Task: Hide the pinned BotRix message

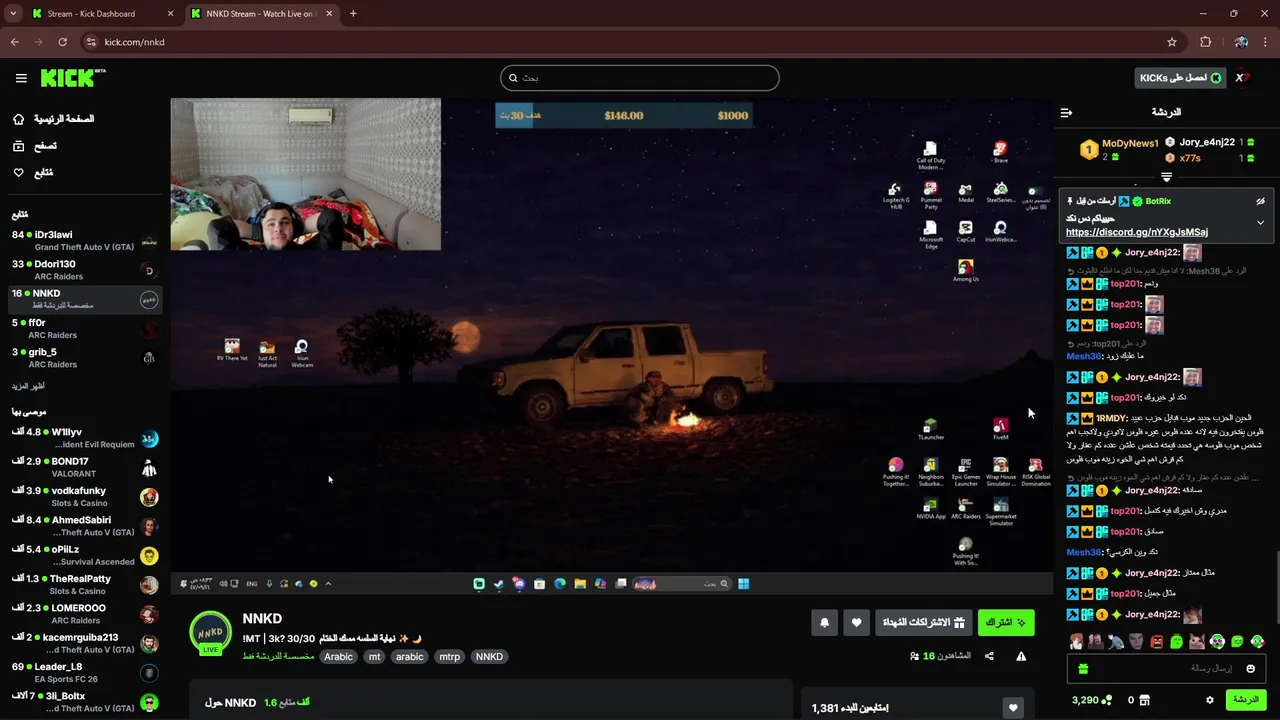Action: [x=1260, y=201]
